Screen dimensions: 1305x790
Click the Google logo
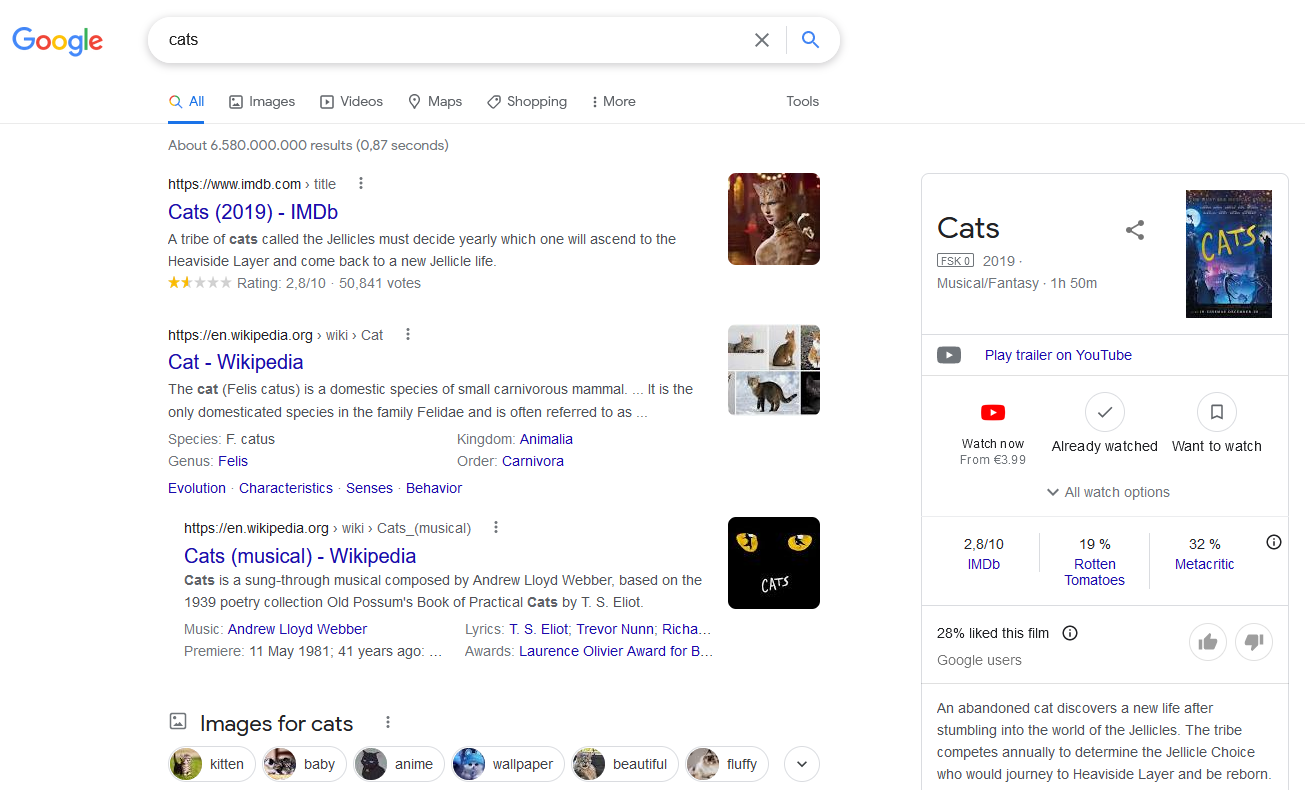pyautogui.click(x=58, y=40)
